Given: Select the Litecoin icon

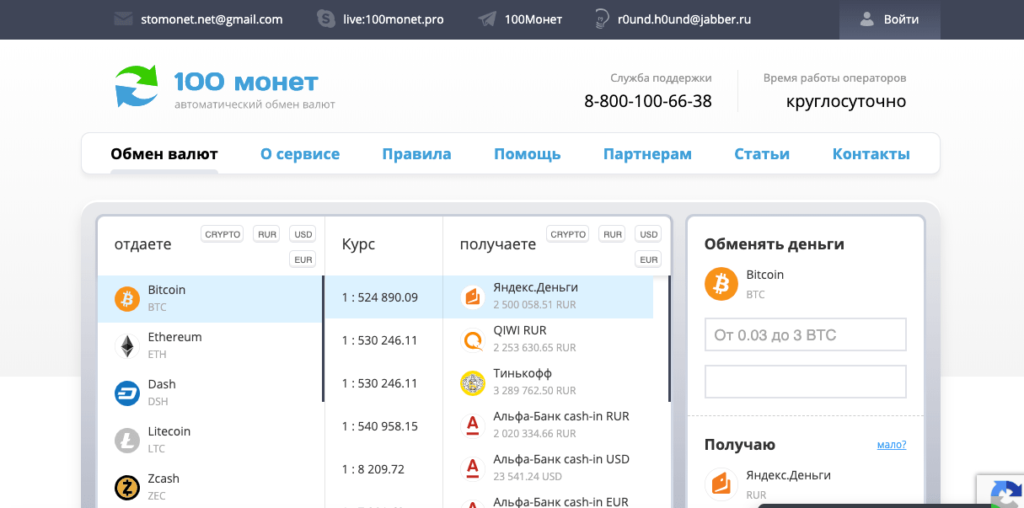Looking at the screenshot, I should [x=127, y=440].
